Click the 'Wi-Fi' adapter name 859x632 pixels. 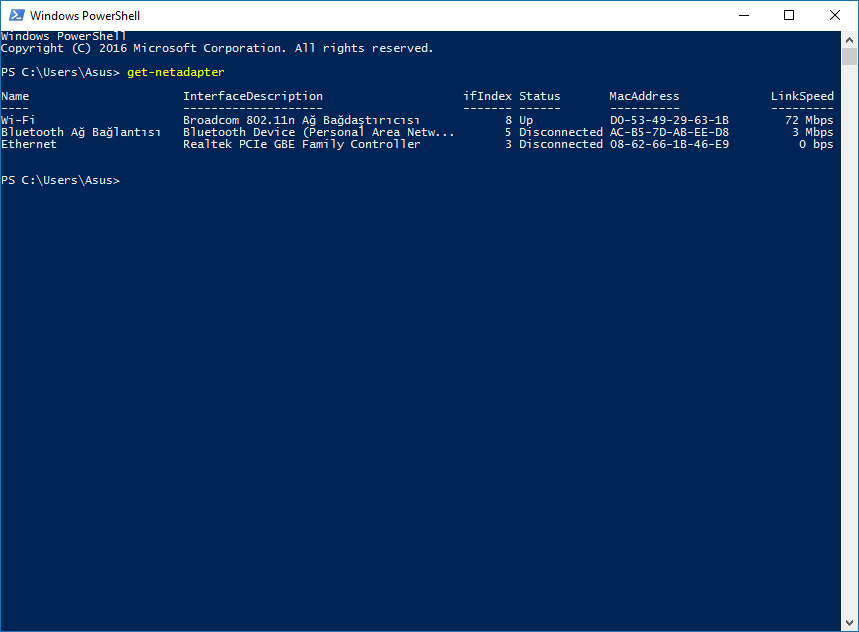18,120
